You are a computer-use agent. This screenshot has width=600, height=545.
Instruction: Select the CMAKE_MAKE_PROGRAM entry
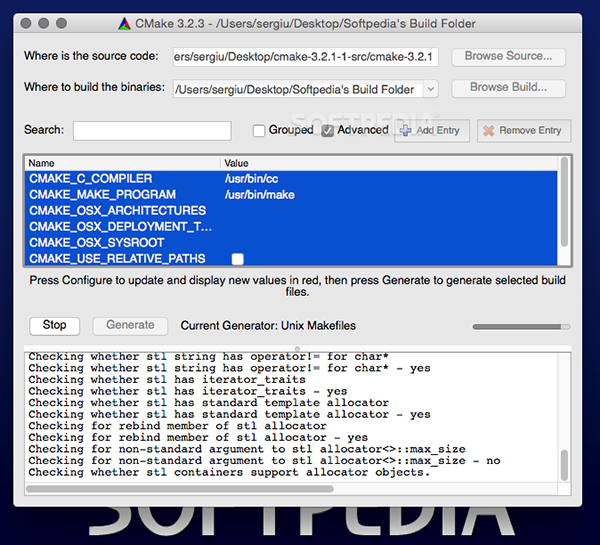pos(103,195)
